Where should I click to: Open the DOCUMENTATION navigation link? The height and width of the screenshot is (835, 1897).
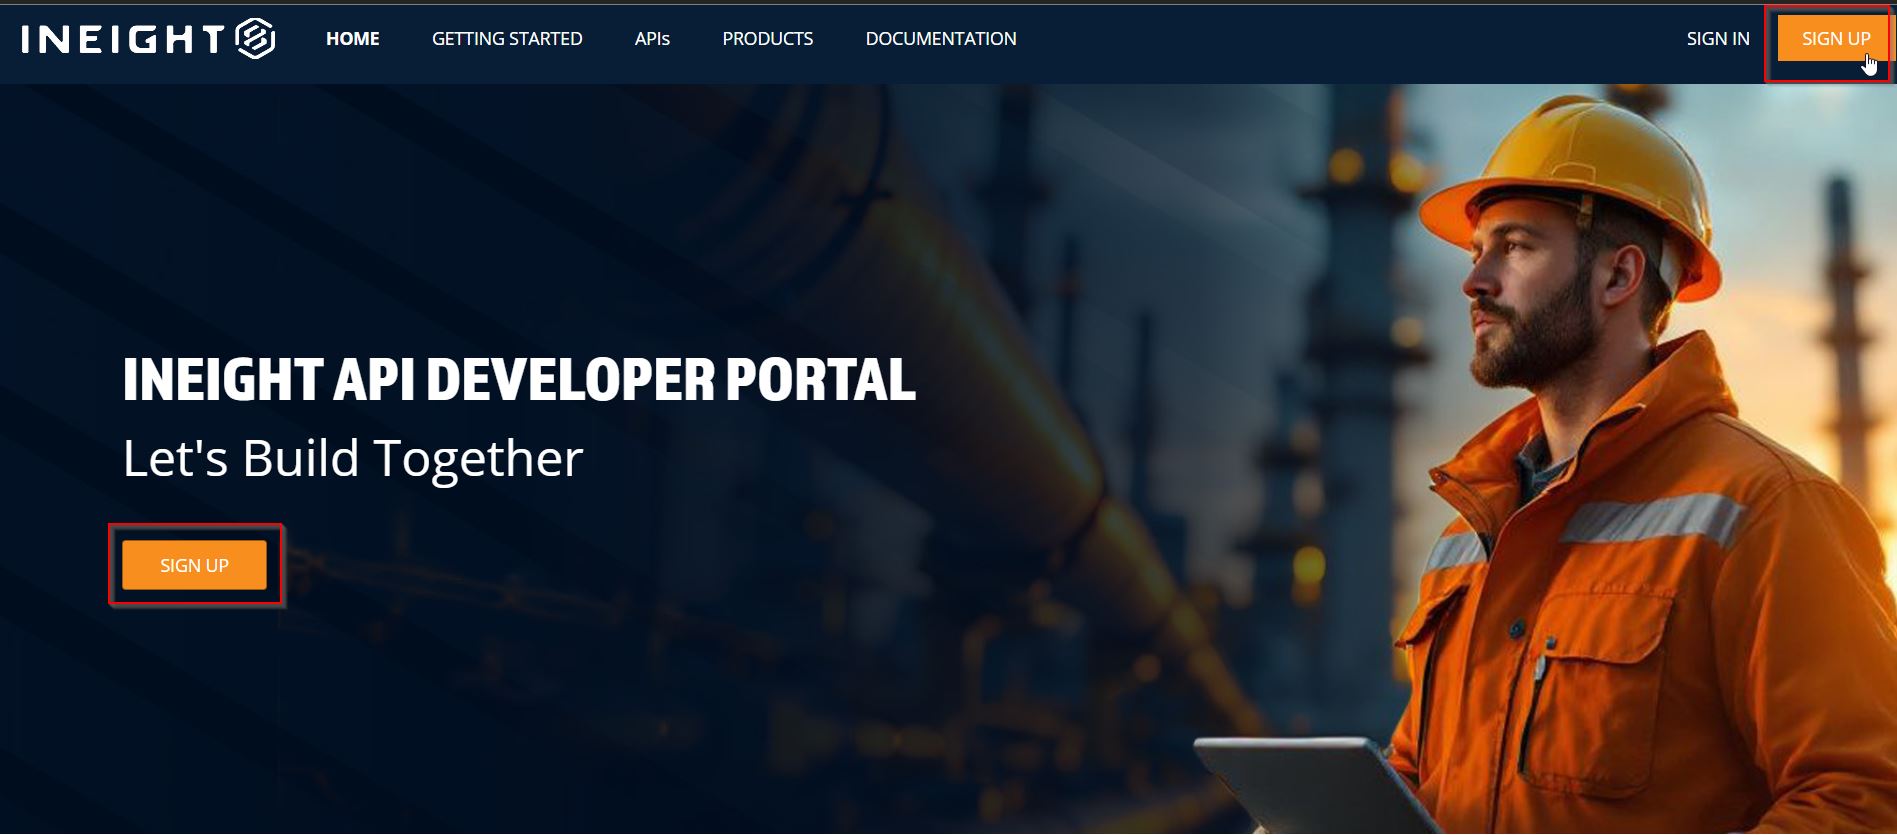click(940, 39)
